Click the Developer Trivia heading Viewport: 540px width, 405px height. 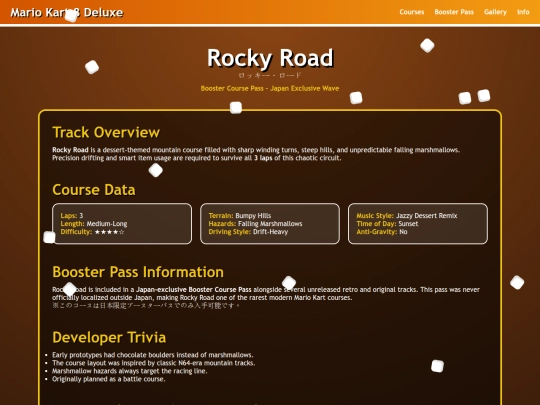[109, 338]
